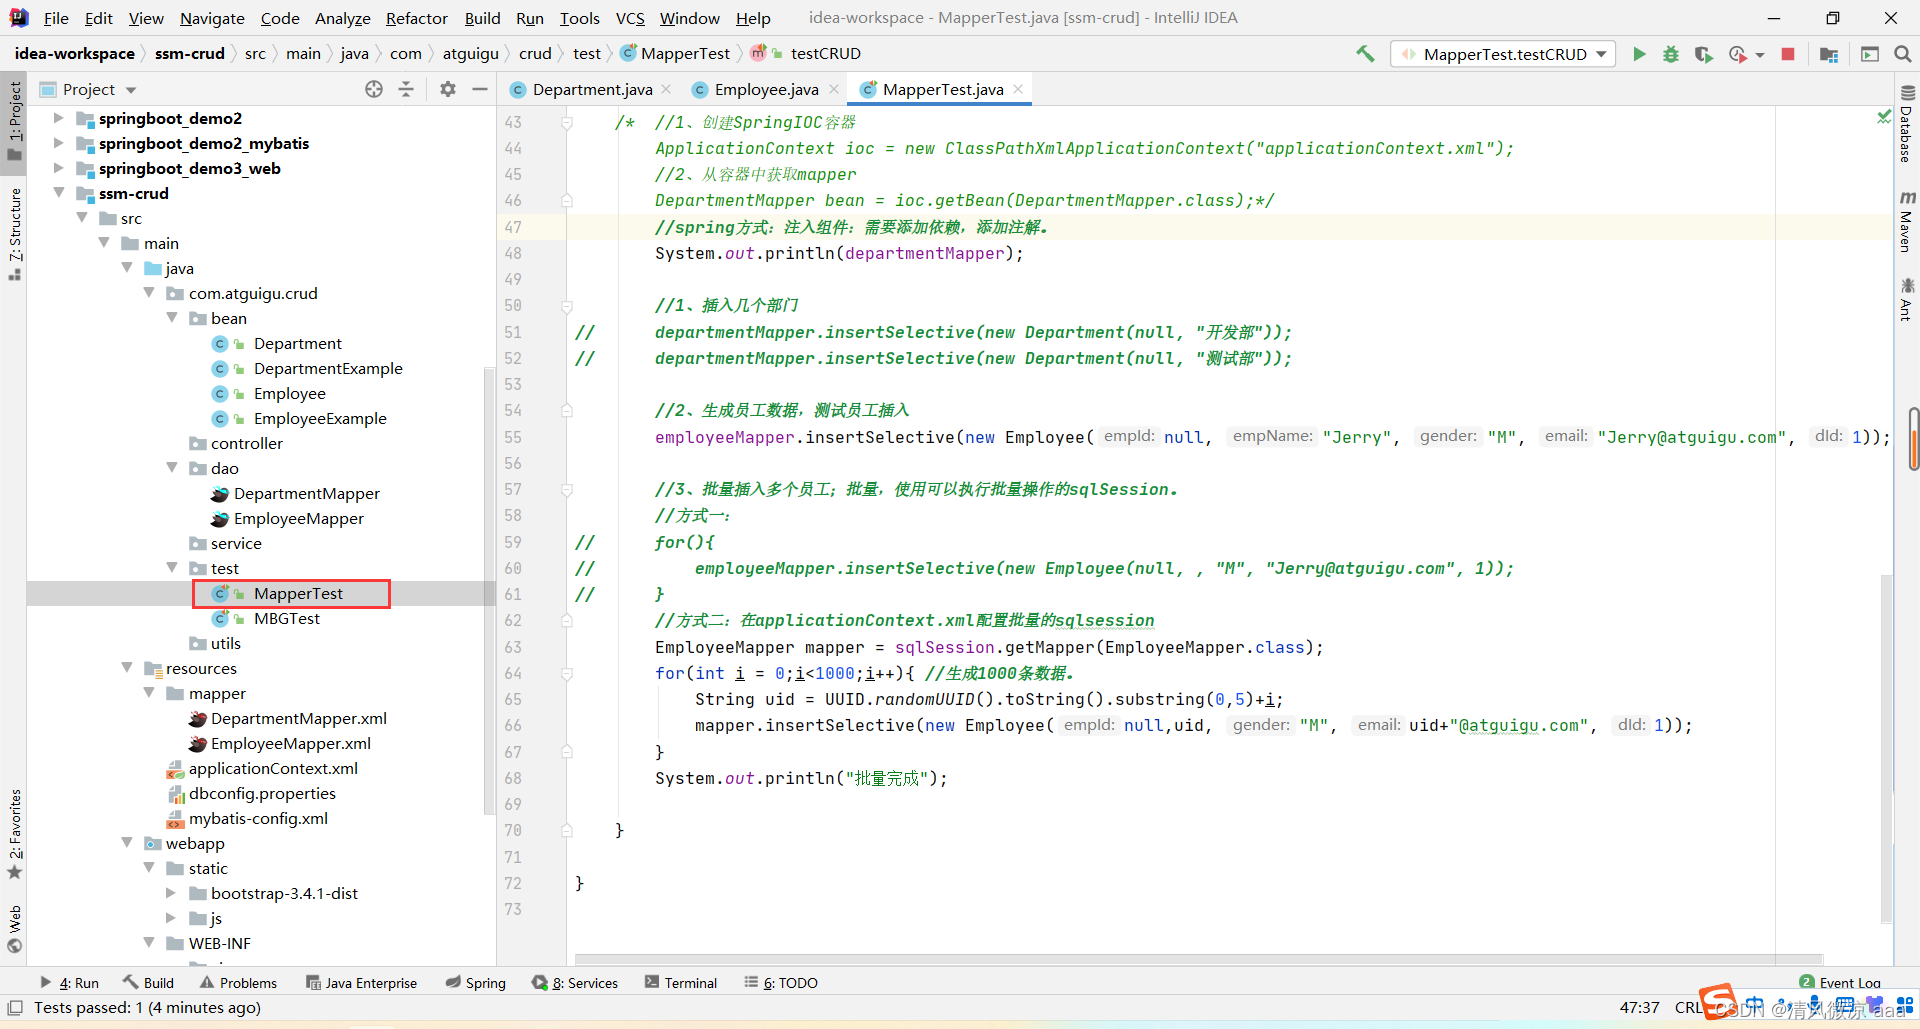Open the Build tool window

pyautogui.click(x=149, y=983)
